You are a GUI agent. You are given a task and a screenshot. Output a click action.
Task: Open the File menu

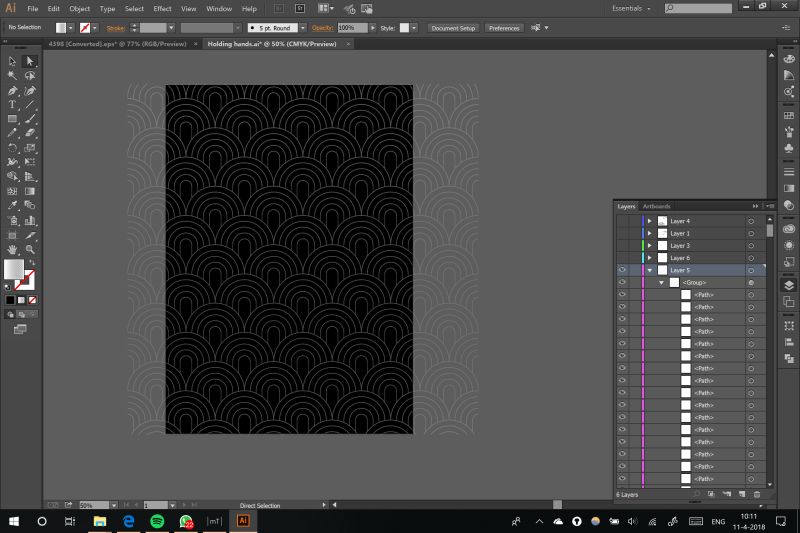33,9
